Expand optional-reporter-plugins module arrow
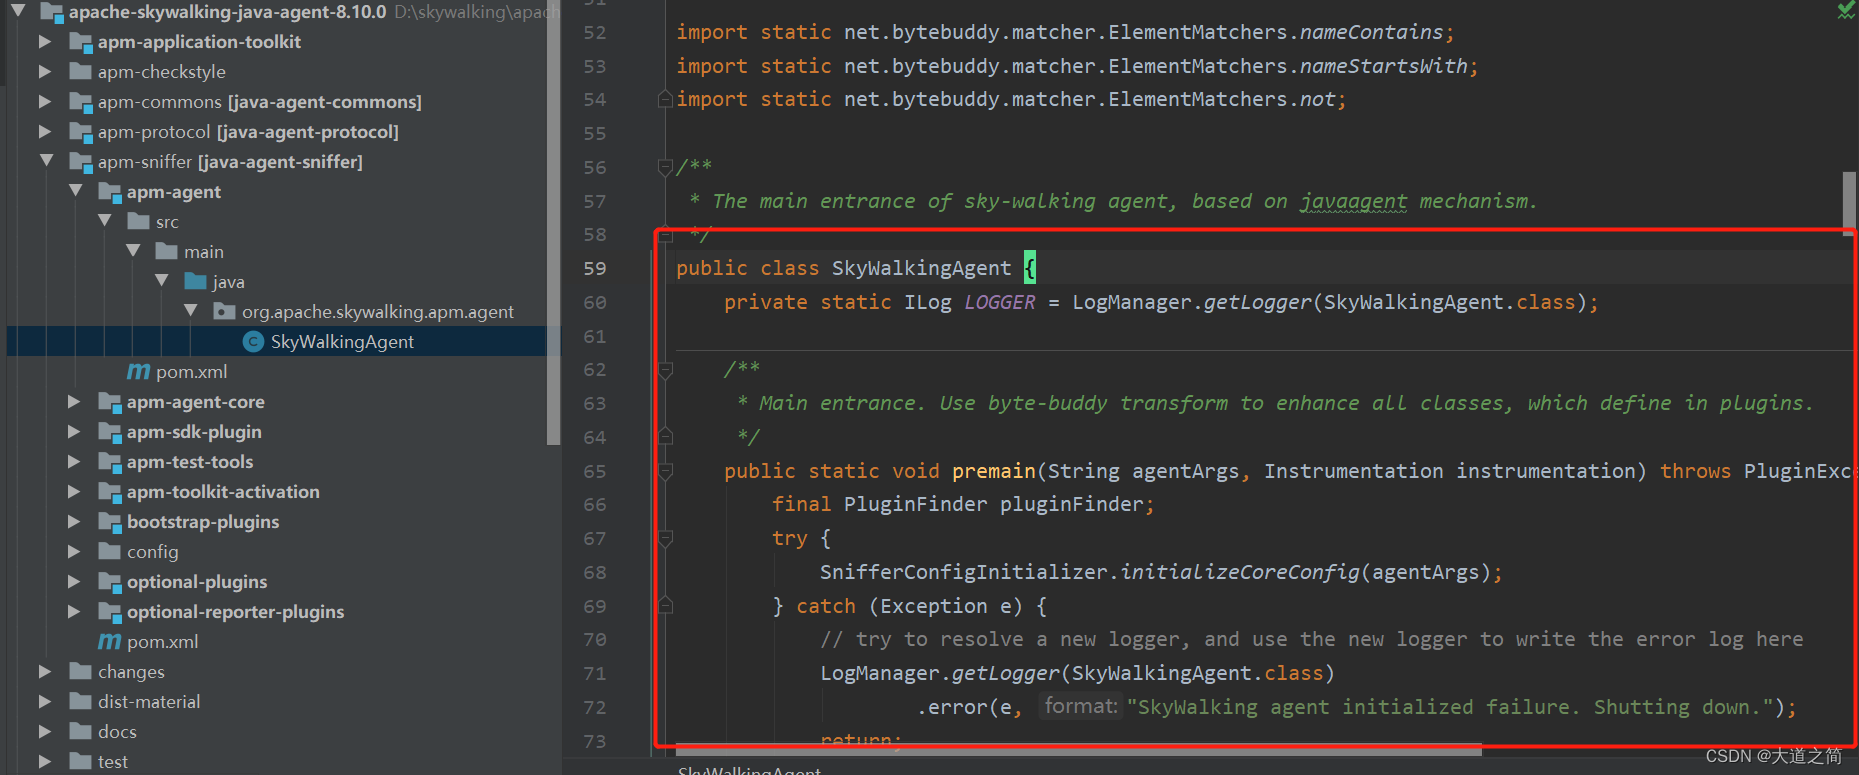Viewport: 1859px width, 775px height. pyautogui.click(x=73, y=612)
